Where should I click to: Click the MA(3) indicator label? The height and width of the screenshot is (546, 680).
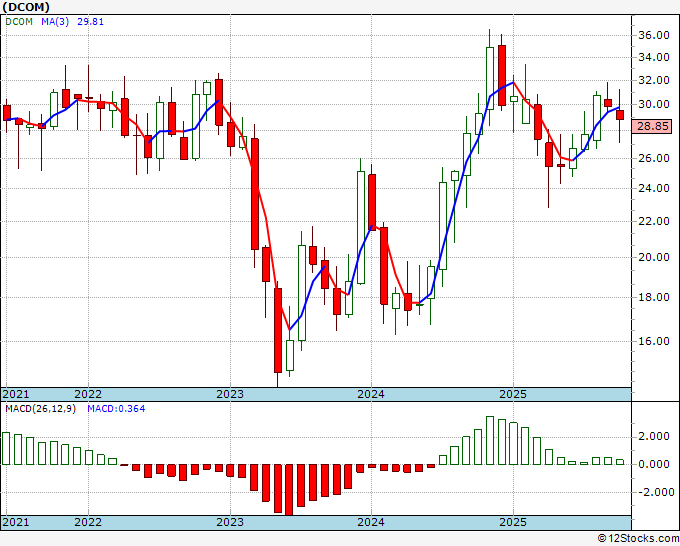pos(55,22)
